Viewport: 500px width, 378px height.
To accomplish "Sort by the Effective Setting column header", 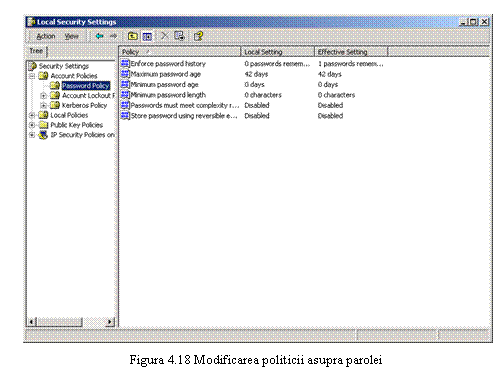I will click(351, 52).
